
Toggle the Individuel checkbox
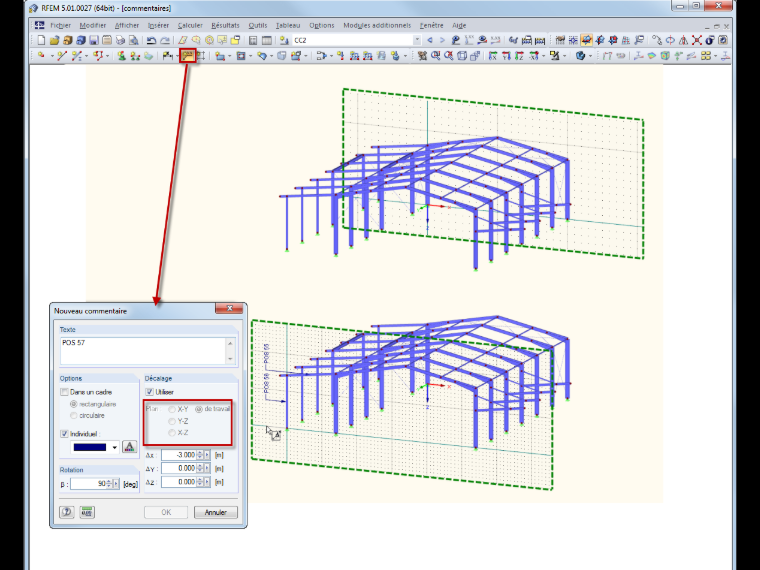pos(64,433)
